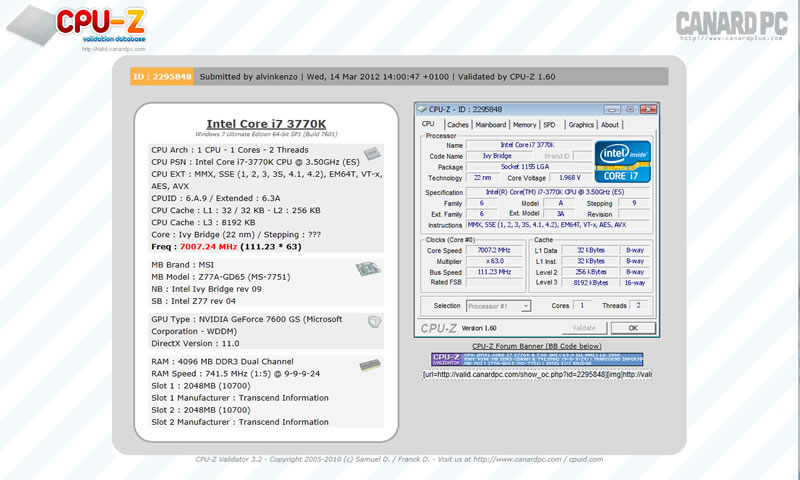
Task: Click the Instructions field in CPU-Z window
Action: [558, 225]
